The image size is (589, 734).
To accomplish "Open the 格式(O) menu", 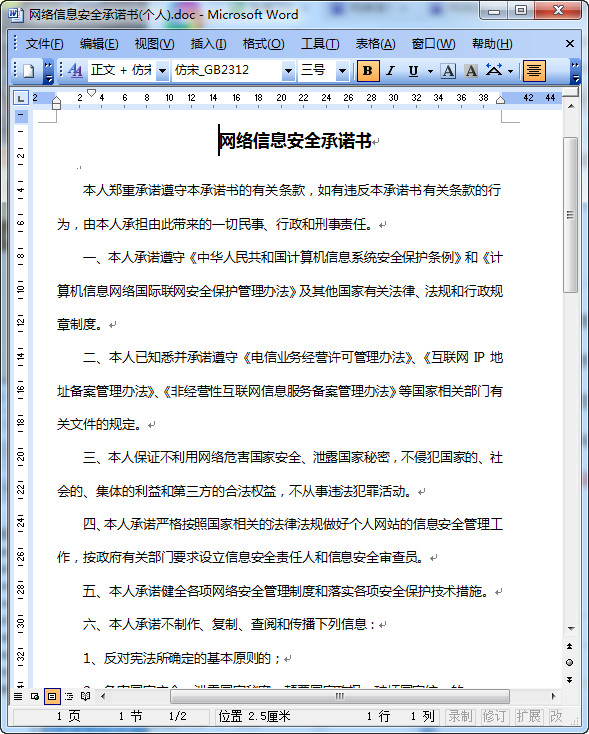I will 263,44.
